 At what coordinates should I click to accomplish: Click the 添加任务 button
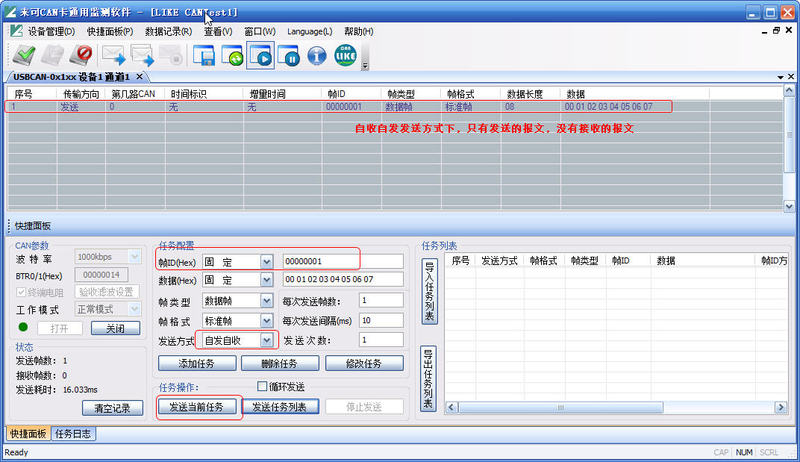tap(197, 364)
